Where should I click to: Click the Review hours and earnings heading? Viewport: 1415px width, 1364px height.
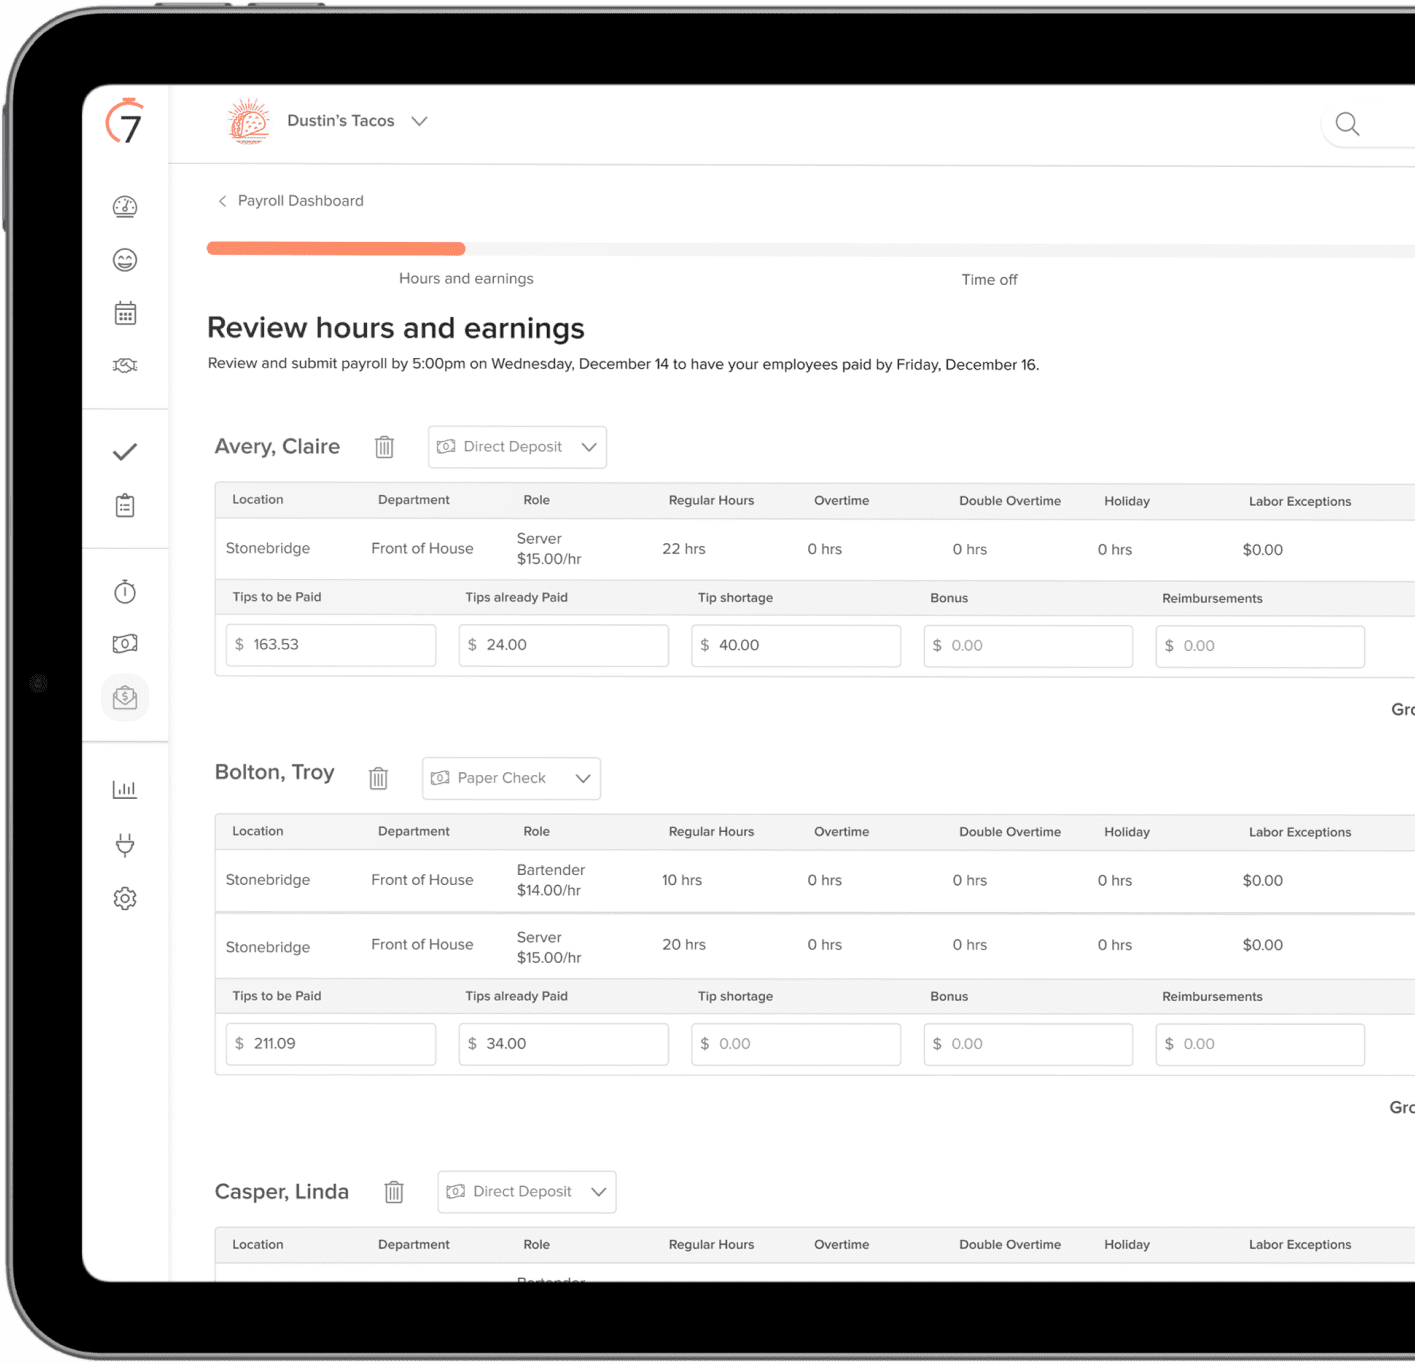click(x=396, y=328)
